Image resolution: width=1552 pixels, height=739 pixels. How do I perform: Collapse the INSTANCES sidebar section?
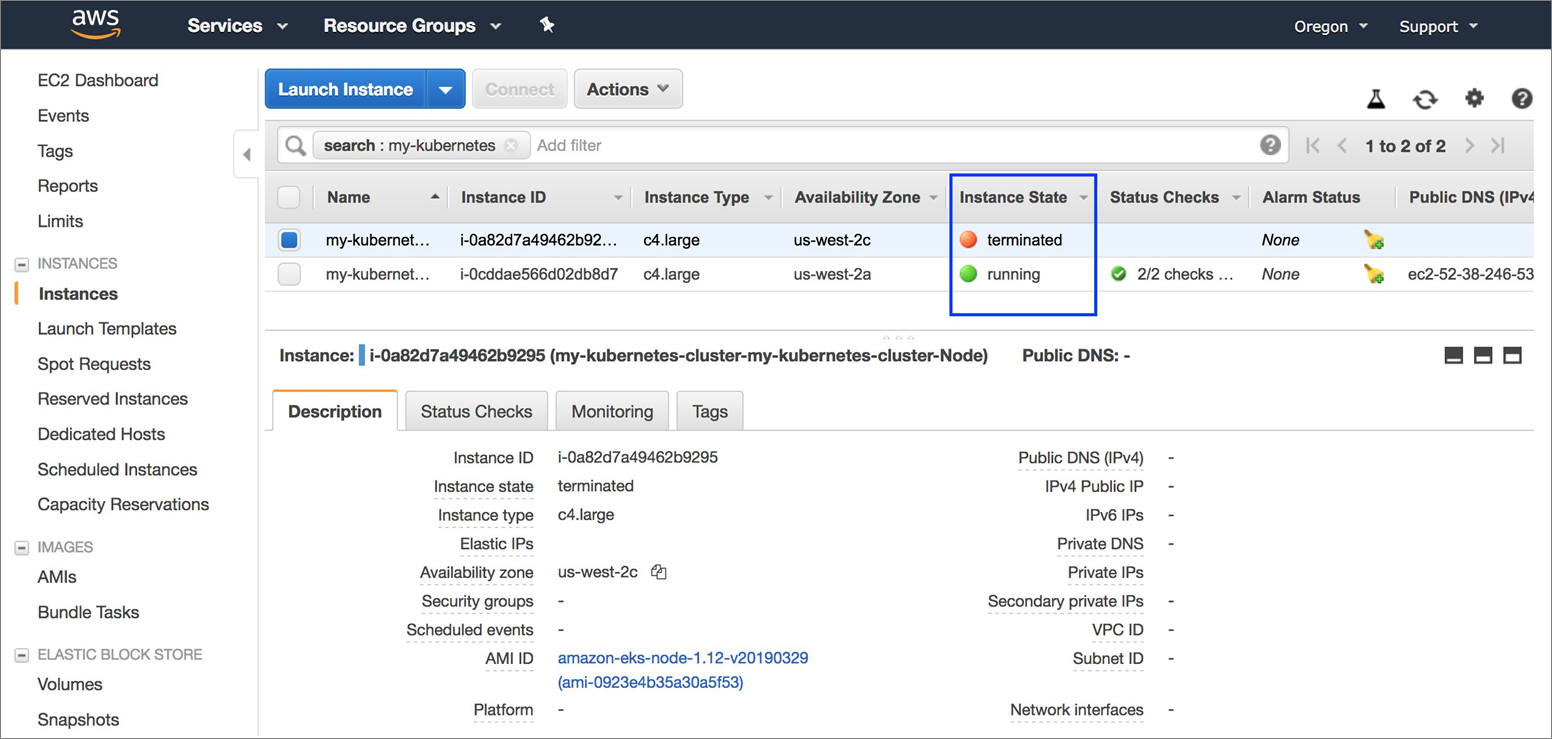coord(21,264)
